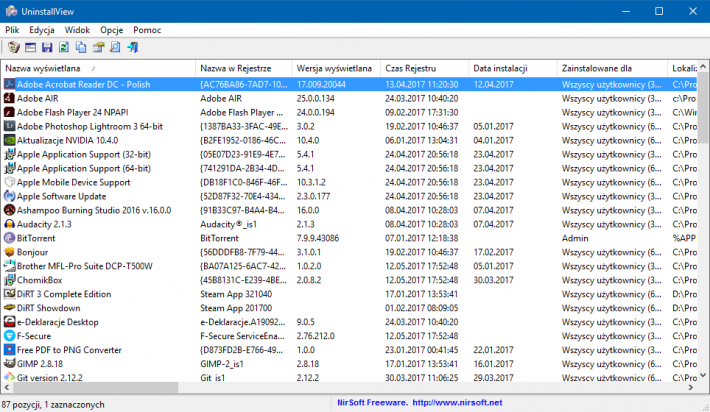710x412 pixels.
Task: Click the Brother MFL-Pro Suite icon
Action: [9, 266]
